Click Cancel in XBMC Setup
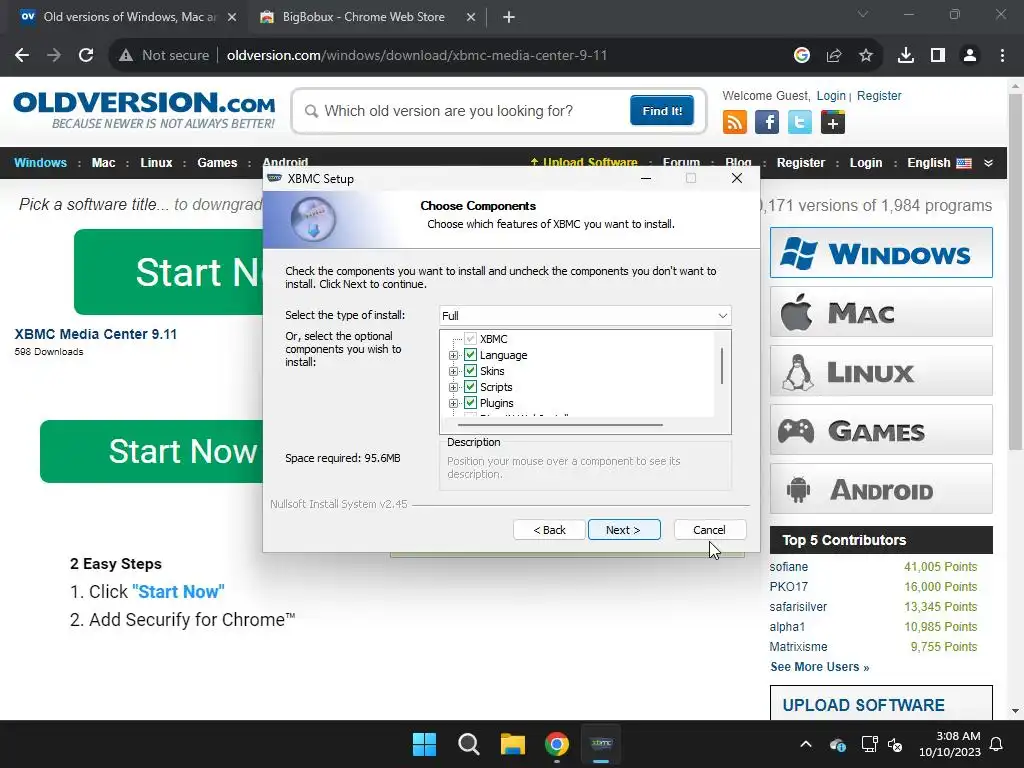This screenshot has width=1024, height=768. point(709,530)
